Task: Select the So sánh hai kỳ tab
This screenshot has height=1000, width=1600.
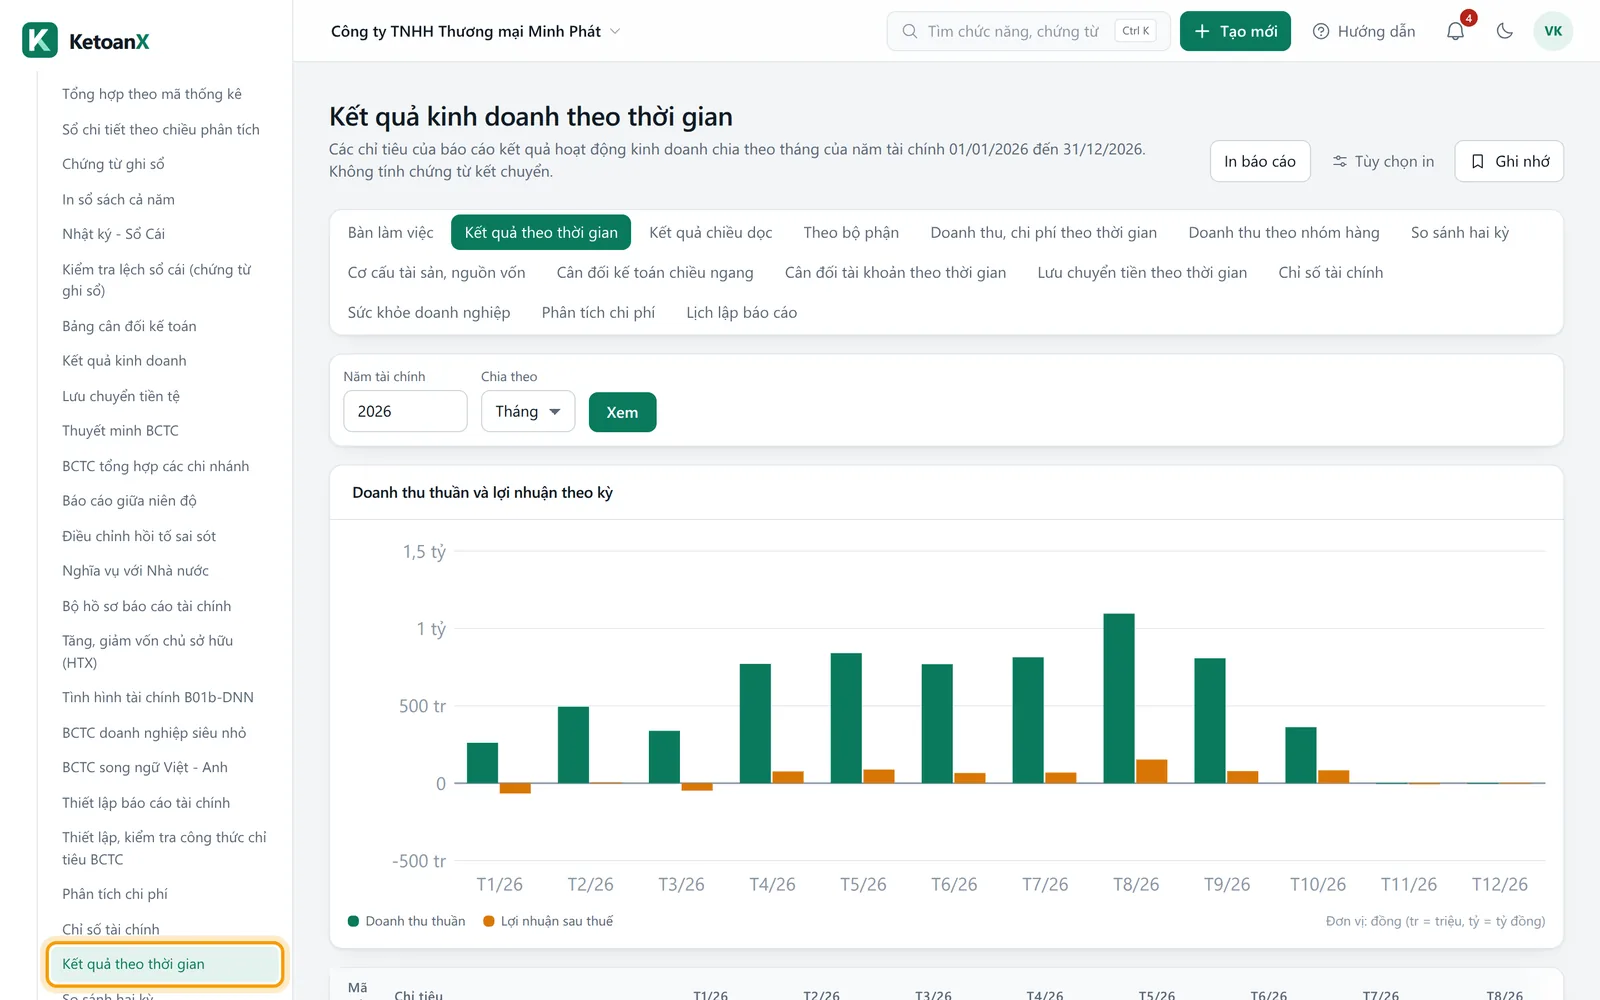Action: click(x=1460, y=232)
